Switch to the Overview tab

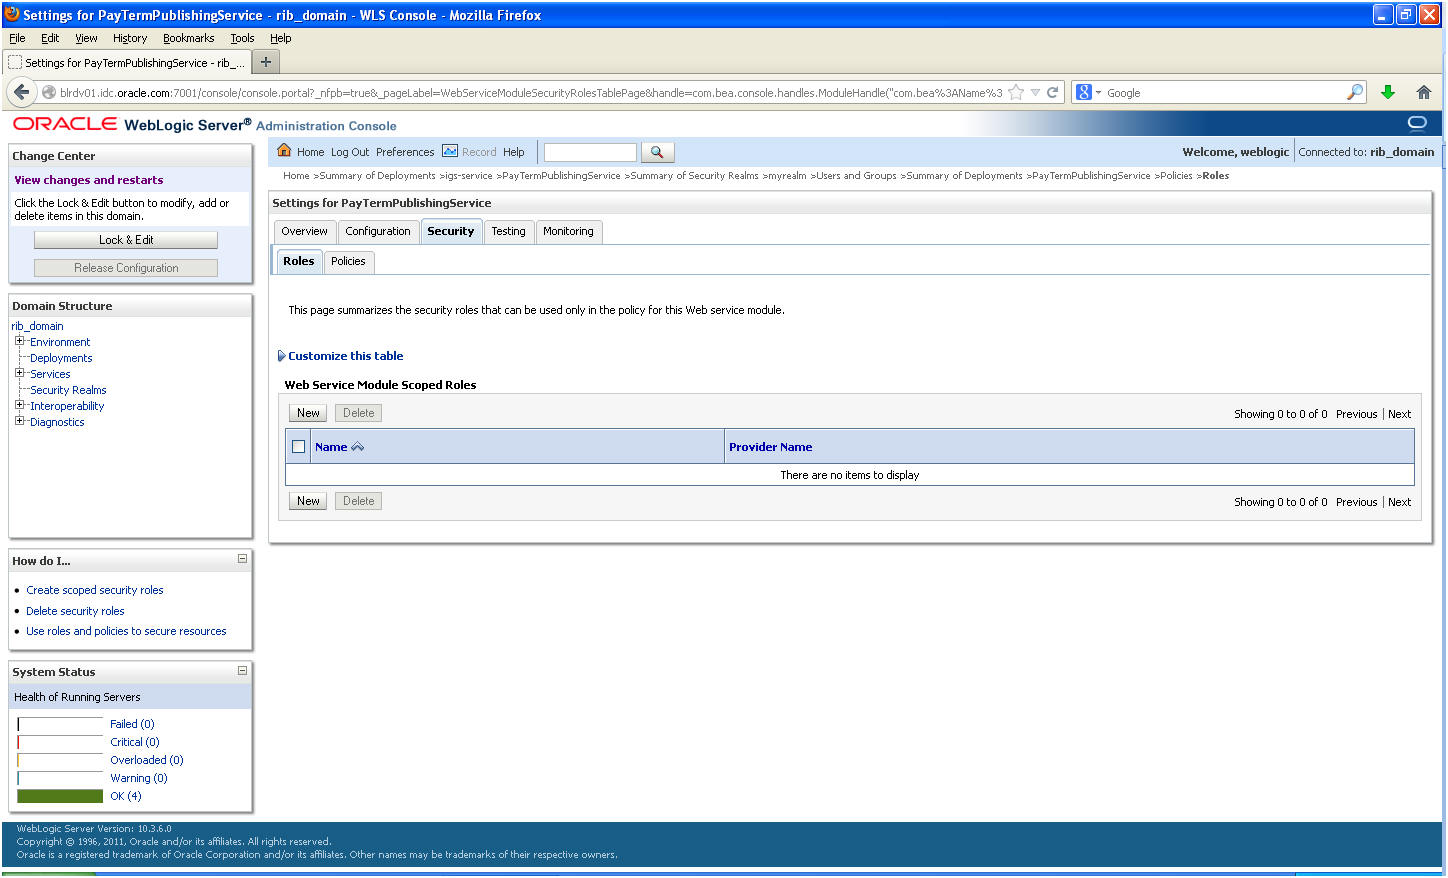[305, 231]
